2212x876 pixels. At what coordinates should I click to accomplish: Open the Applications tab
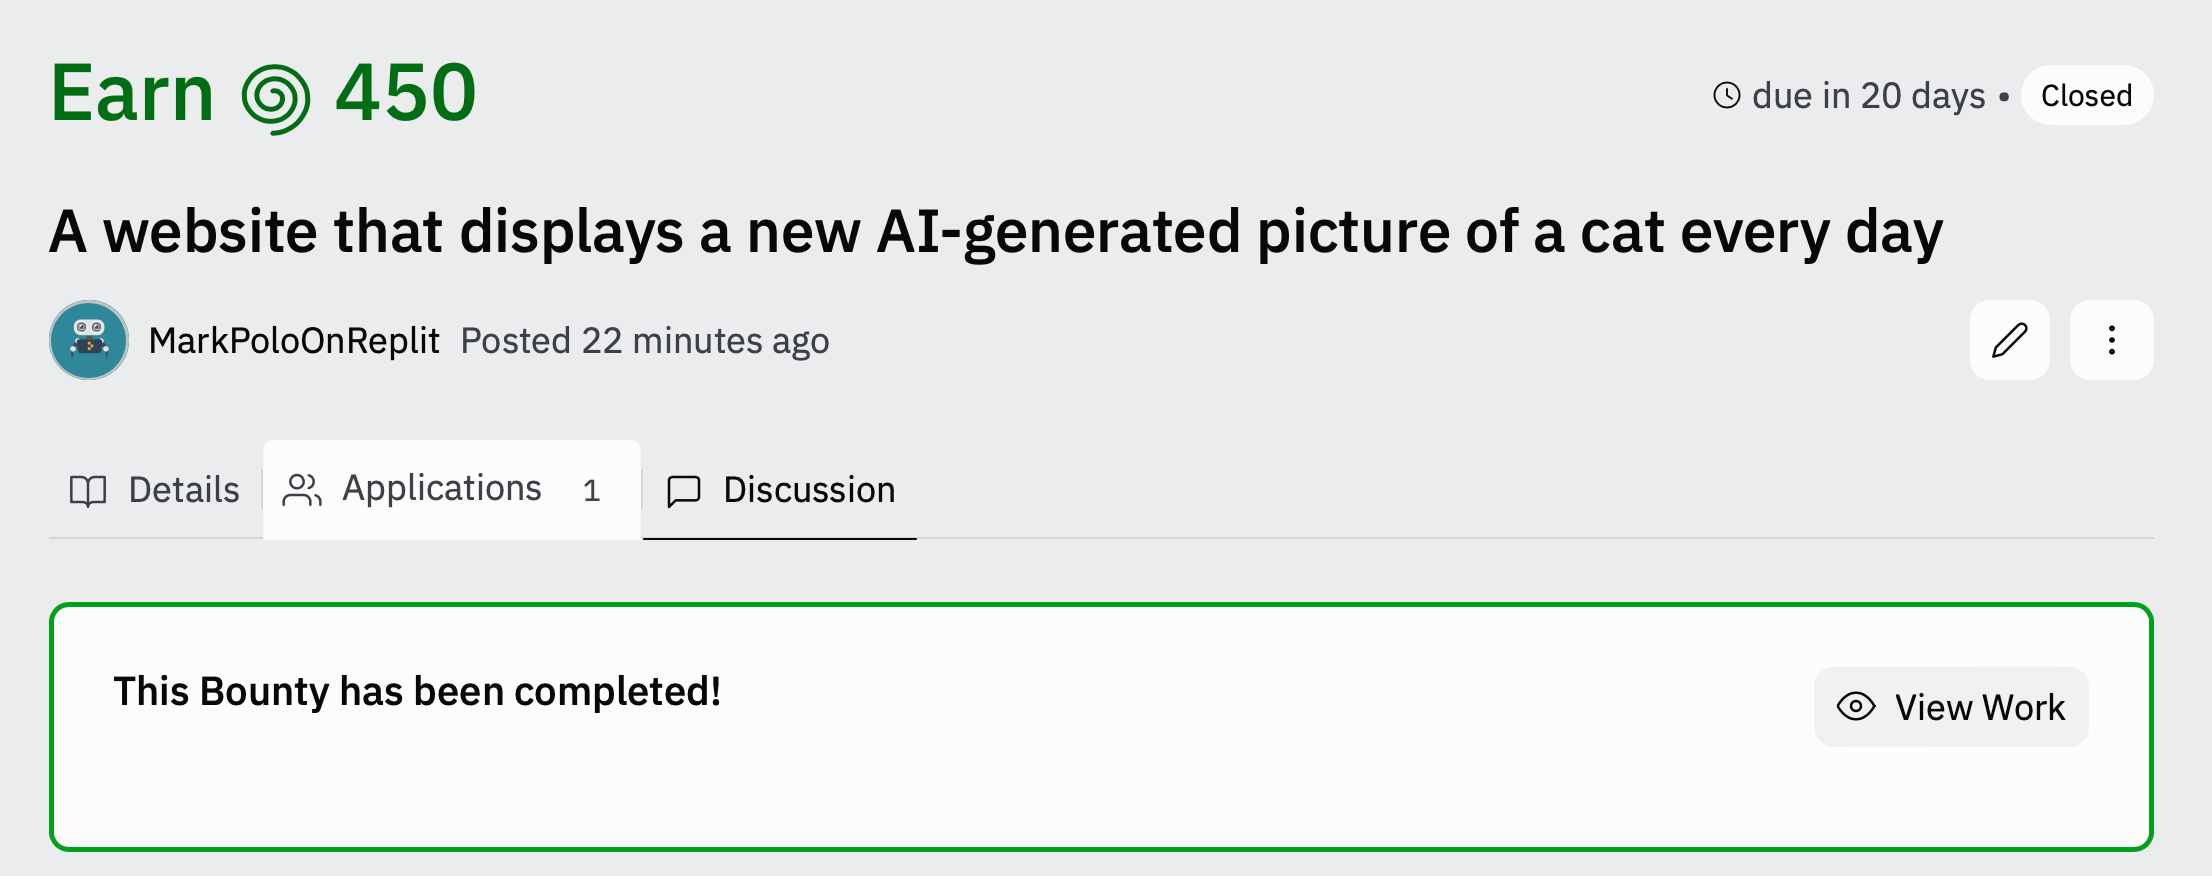[x=452, y=490]
